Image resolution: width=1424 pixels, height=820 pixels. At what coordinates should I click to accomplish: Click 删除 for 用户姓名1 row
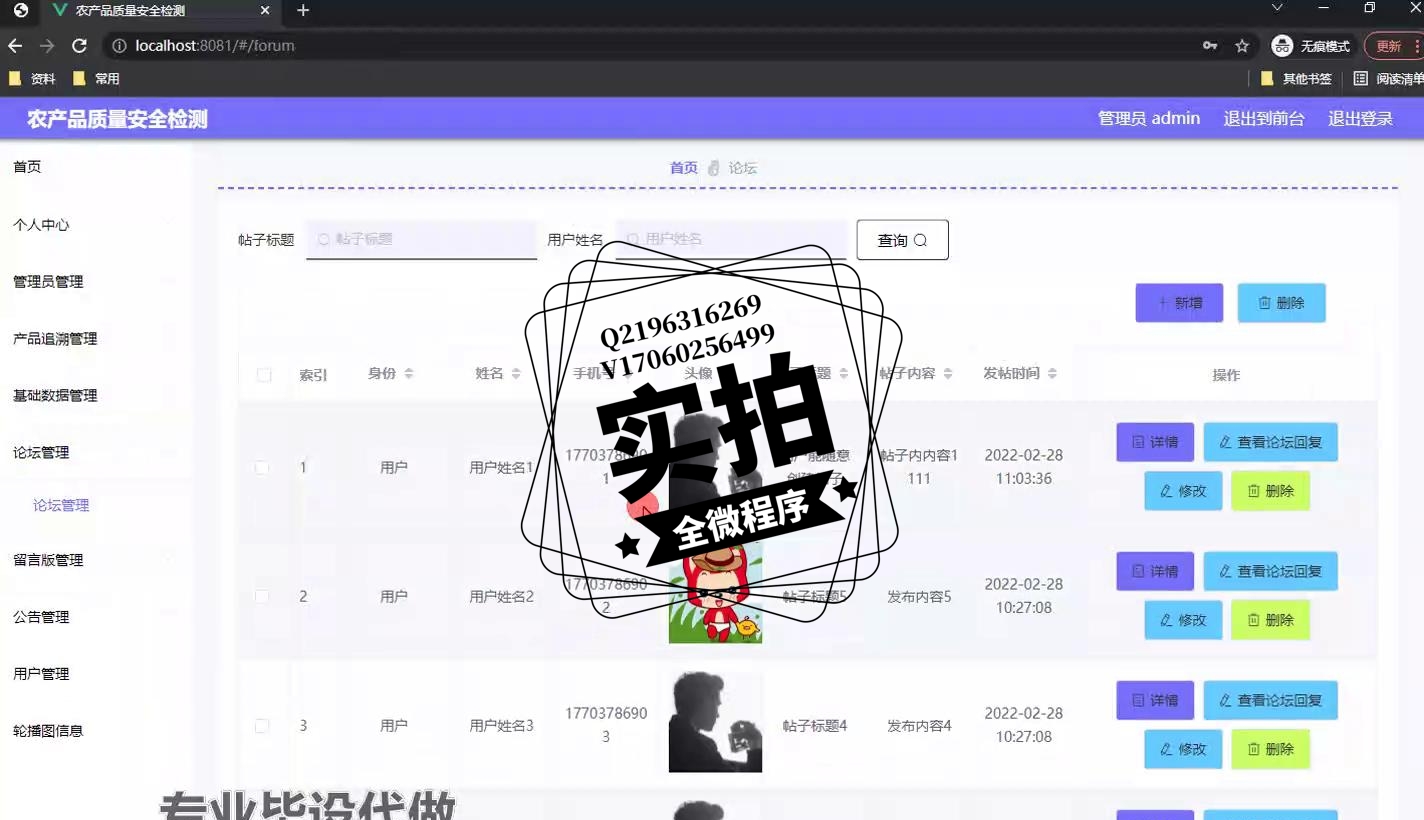(1270, 491)
